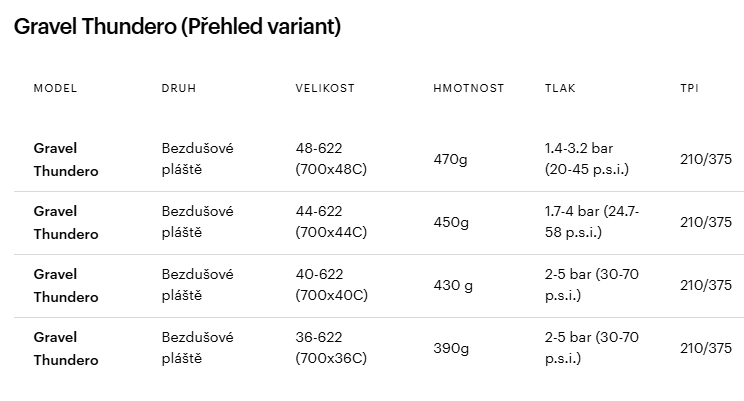Click the DRUH column header
This screenshot has height=401, width=744.
click(179, 88)
